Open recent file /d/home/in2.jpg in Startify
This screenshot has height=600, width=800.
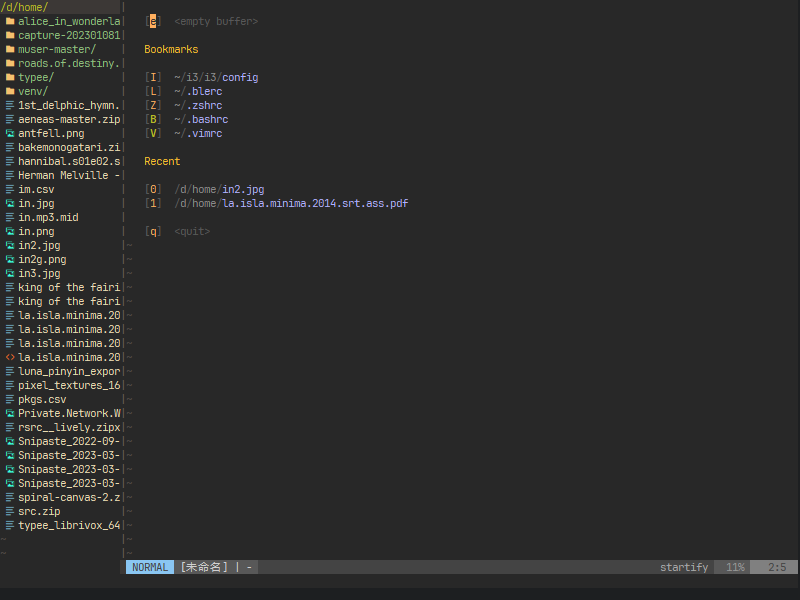point(219,189)
